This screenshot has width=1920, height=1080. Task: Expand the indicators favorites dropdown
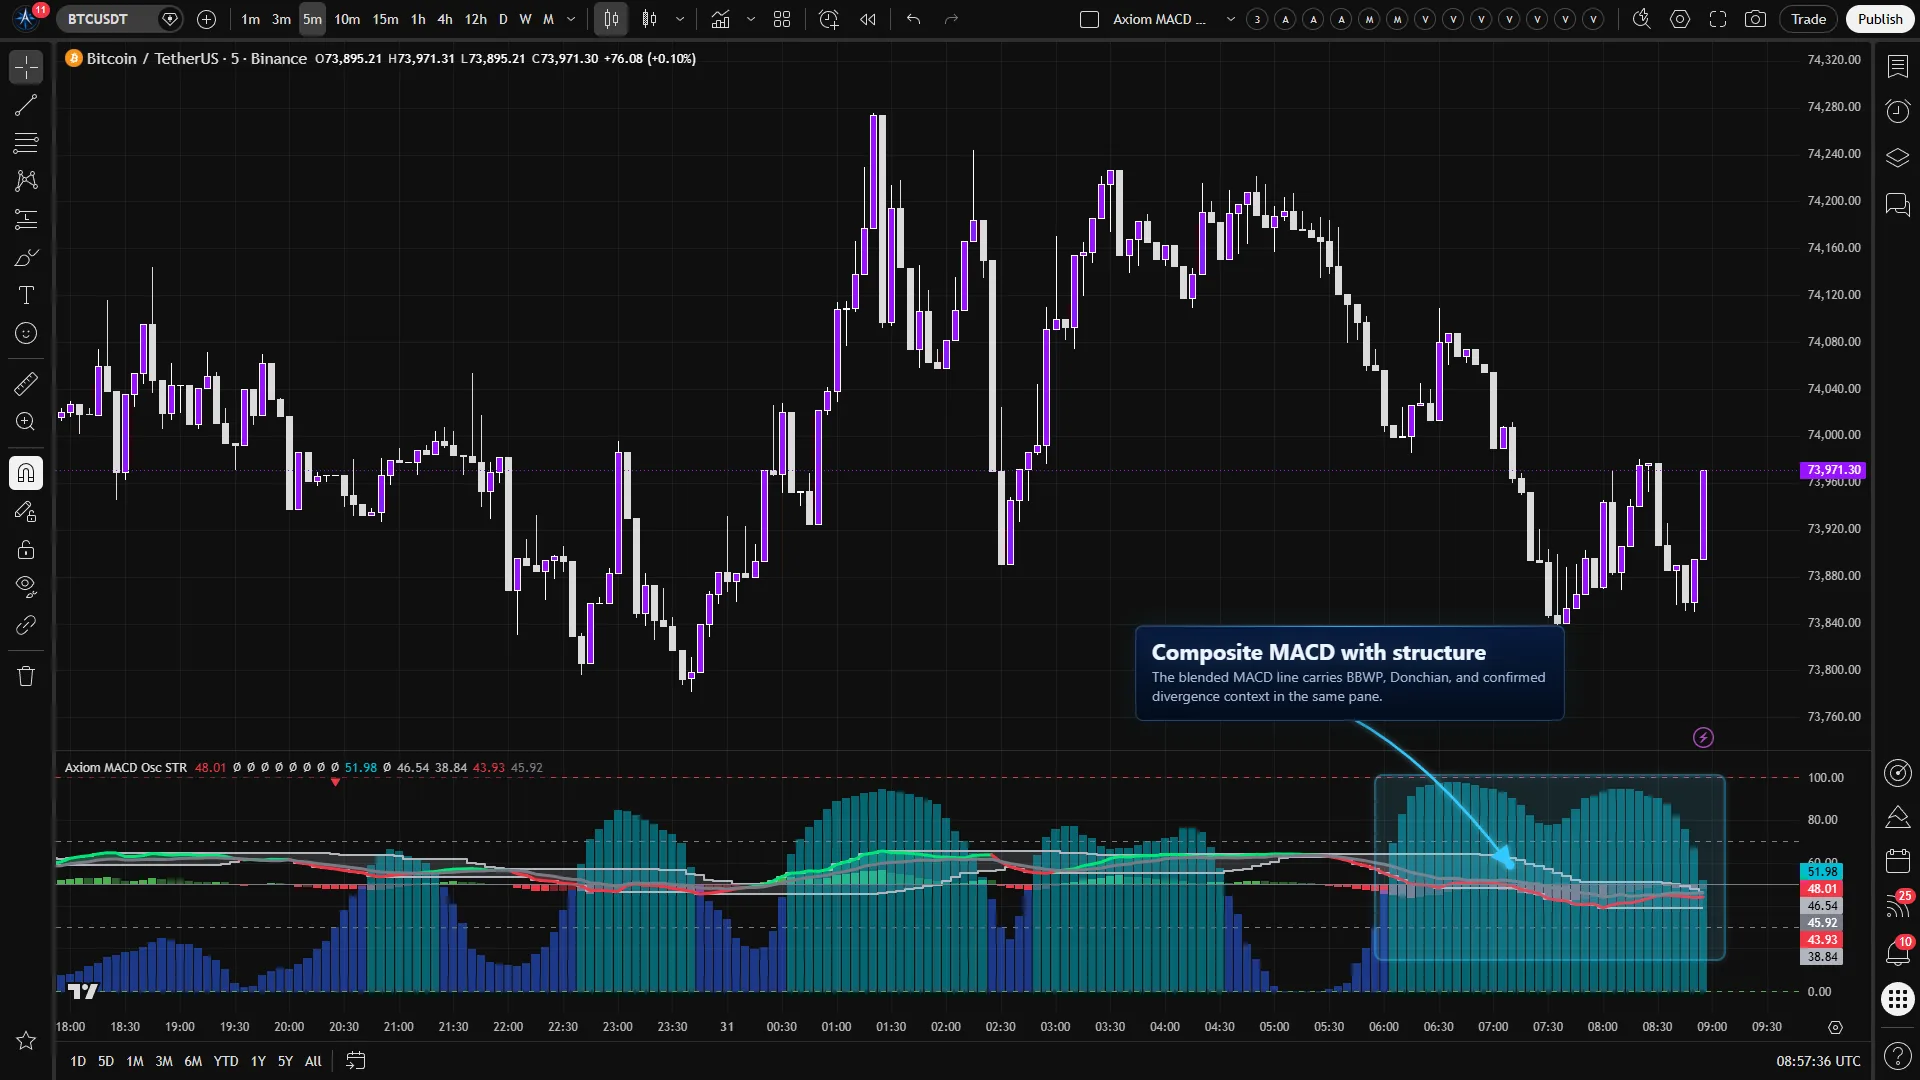click(751, 19)
